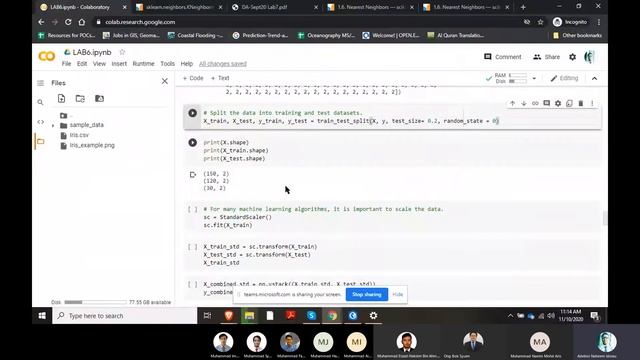Open iris.csv in Files panel
Image resolution: width=640 pixels, height=360 pixels.
pyautogui.click(x=79, y=135)
